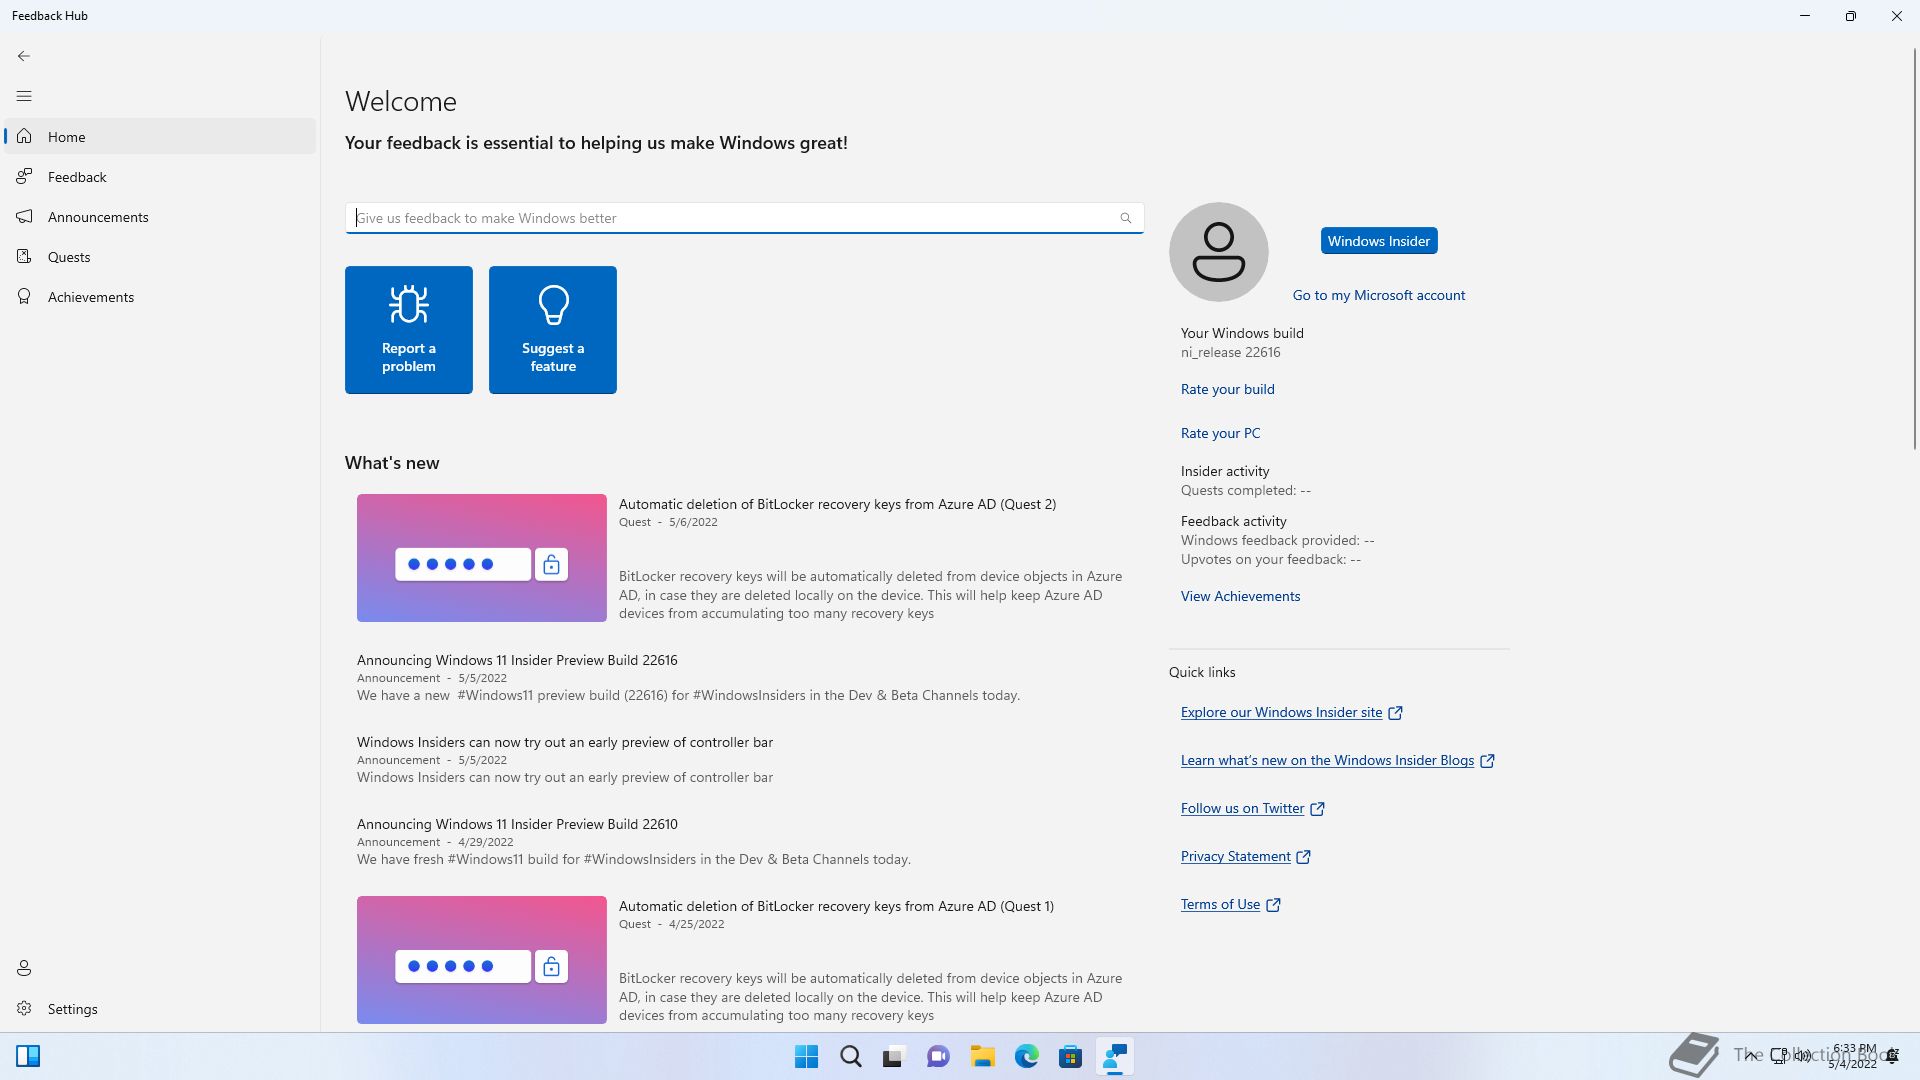Image resolution: width=1920 pixels, height=1080 pixels.
Task: Click the Announcements megaphone icon
Action: pyautogui.click(x=24, y=216)
